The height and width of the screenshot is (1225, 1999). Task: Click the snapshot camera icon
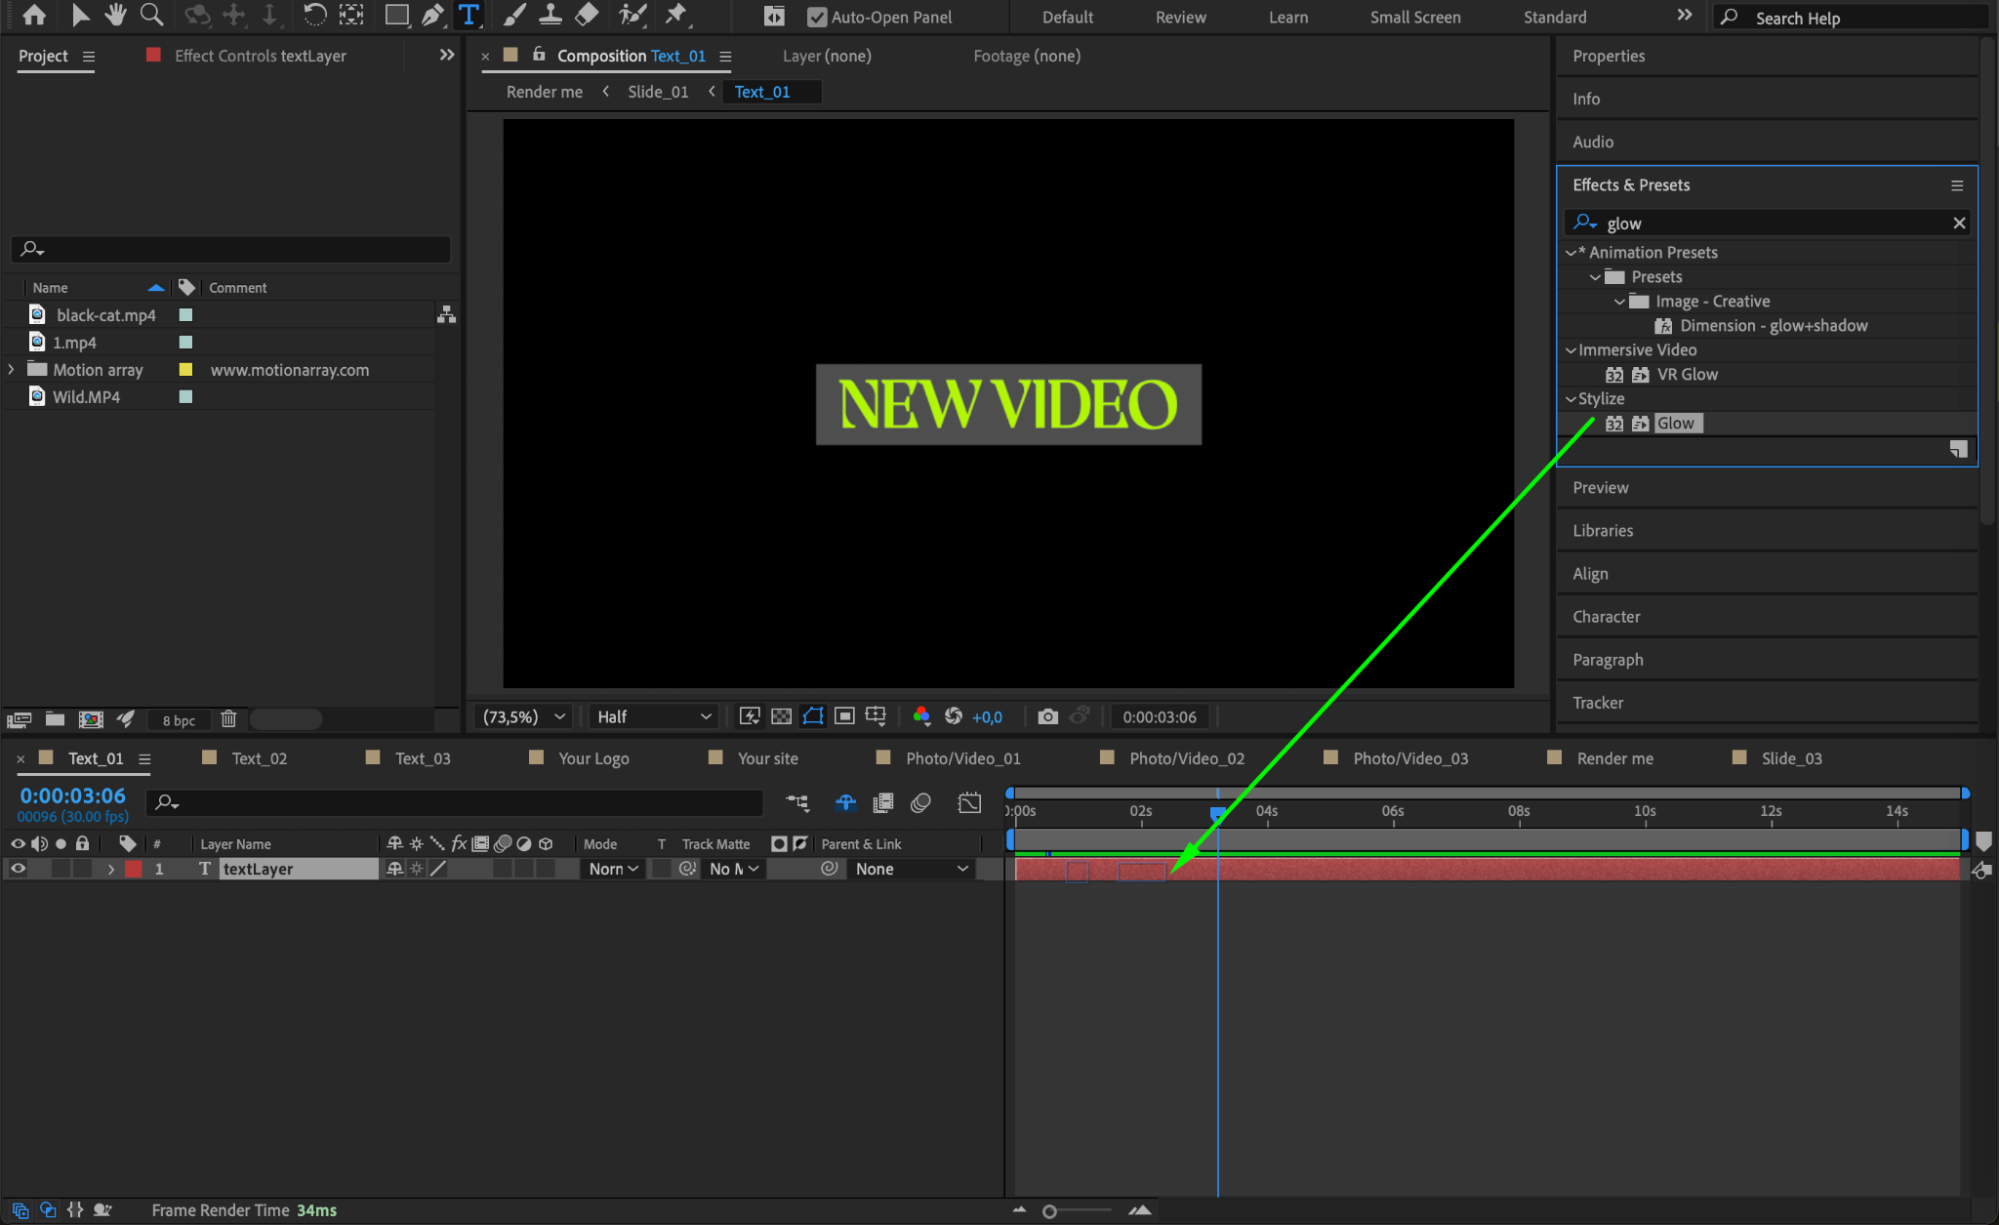[x=1047, y=716]
